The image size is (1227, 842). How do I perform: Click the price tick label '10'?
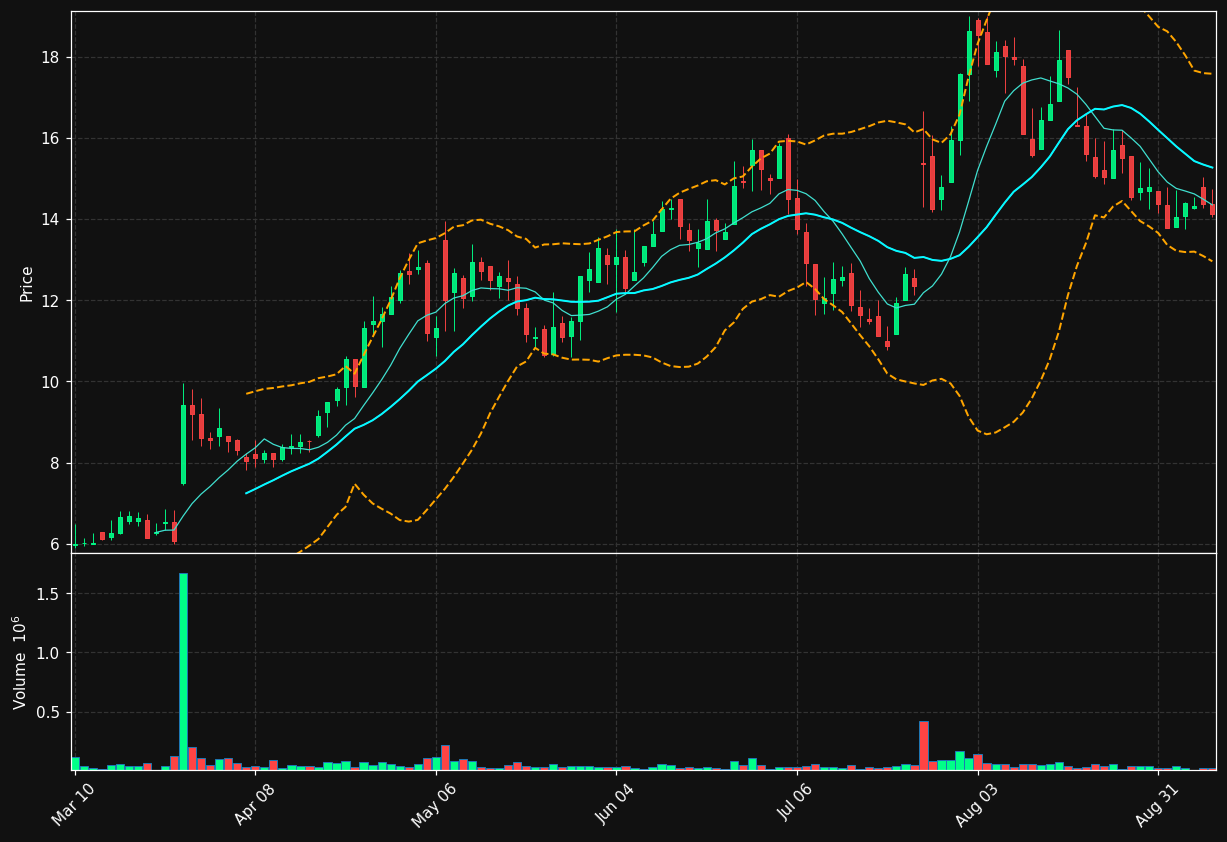tap(51, 382)
